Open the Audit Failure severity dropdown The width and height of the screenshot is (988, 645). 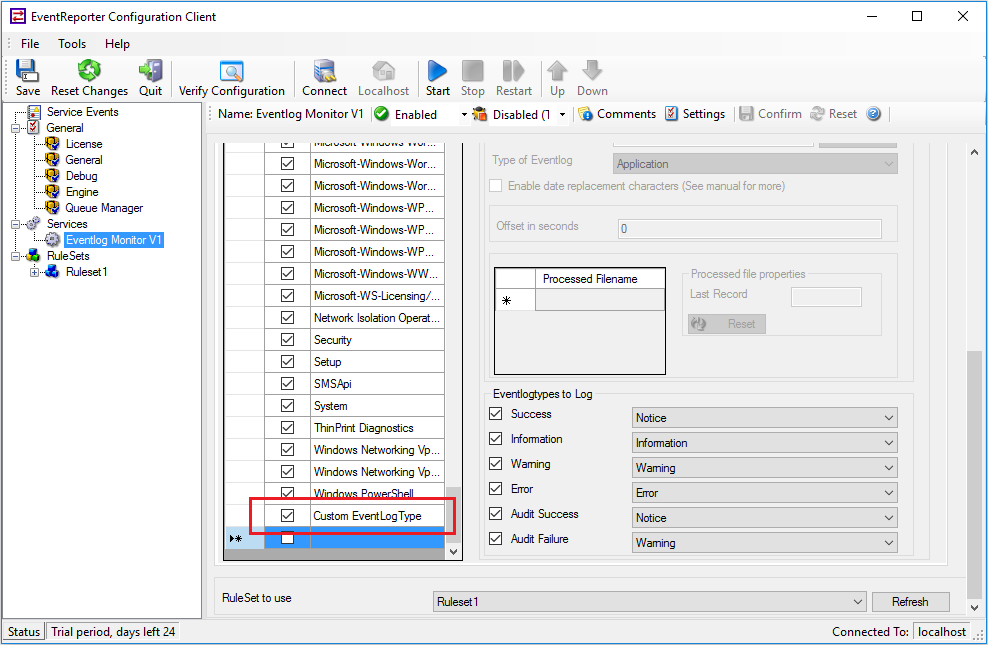pos(765,542)
